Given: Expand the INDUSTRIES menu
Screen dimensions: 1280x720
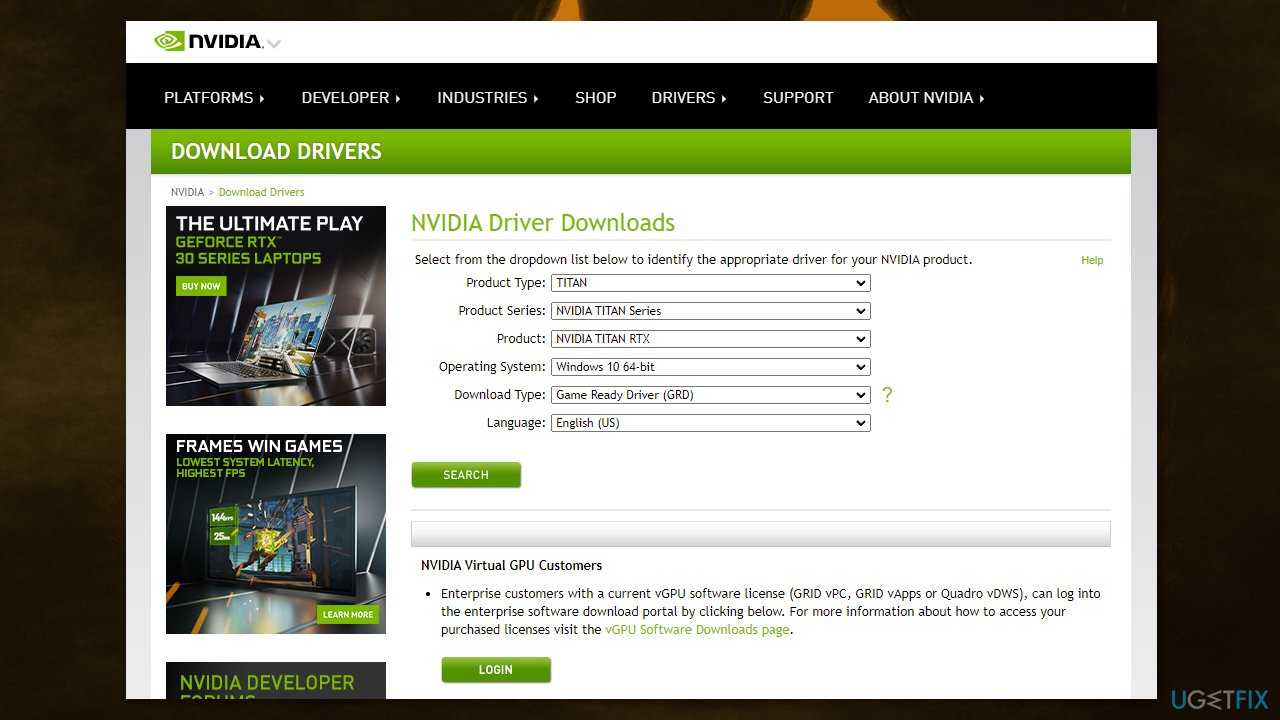Looking at the screenshot, I should click(x=487, y=98).
